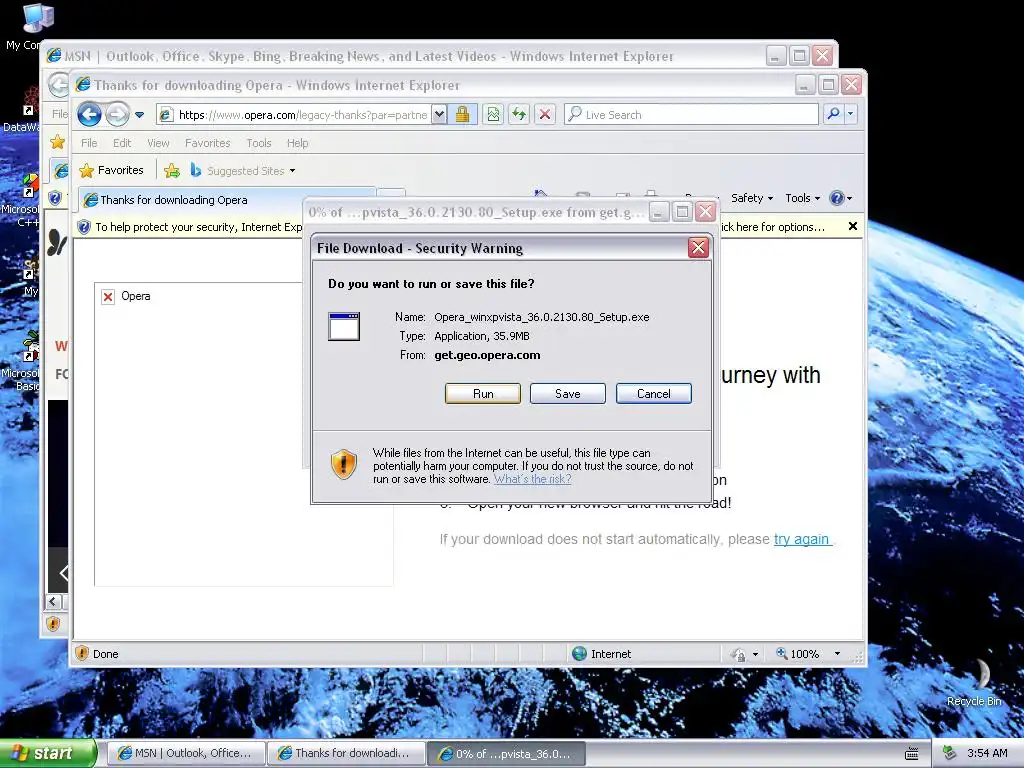Close the yellow information bar
The height and width of the screenshot is (768, 1024).
pyautogui.click(x=852, y=227)
